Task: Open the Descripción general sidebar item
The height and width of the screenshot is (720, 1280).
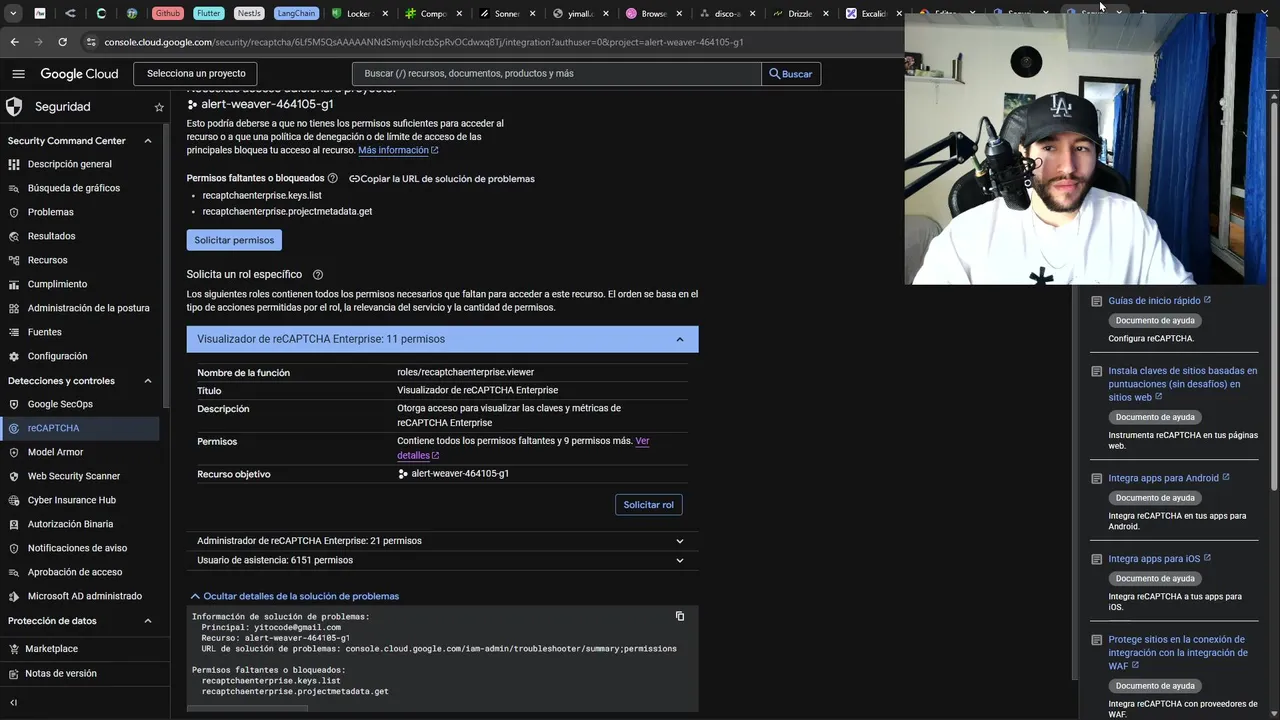Action: coord(80,164)
